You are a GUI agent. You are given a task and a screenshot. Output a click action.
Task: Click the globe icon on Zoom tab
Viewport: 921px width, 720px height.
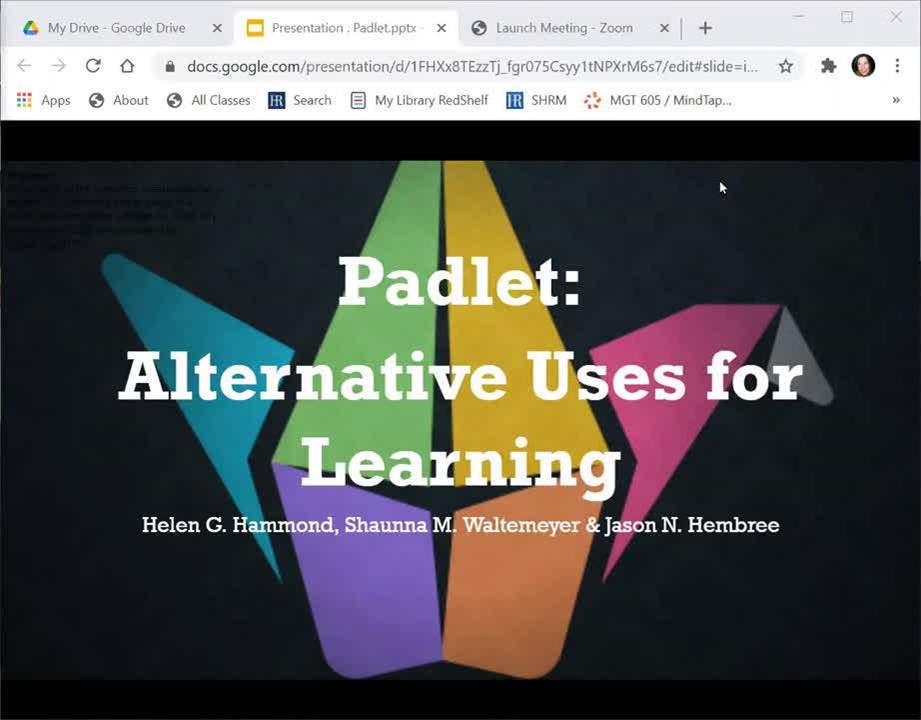point(479,28)
